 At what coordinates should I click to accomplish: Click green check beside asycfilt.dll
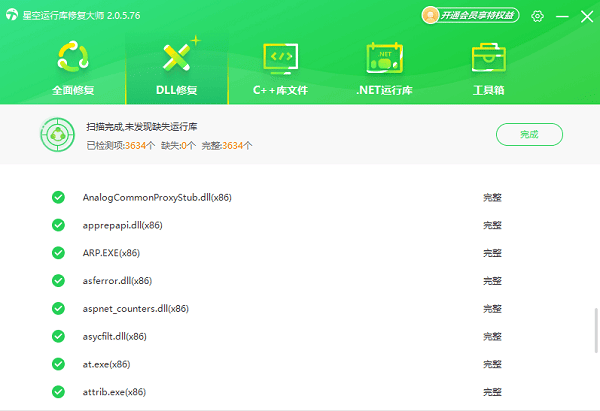tap(58, 336)
